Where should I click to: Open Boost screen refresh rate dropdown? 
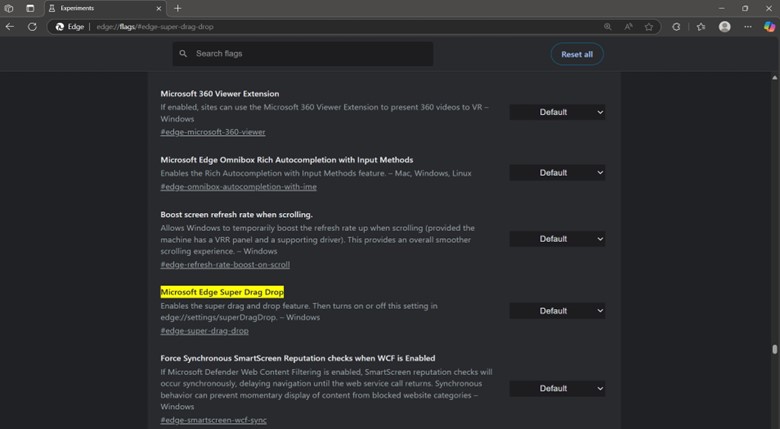(558, 239)
